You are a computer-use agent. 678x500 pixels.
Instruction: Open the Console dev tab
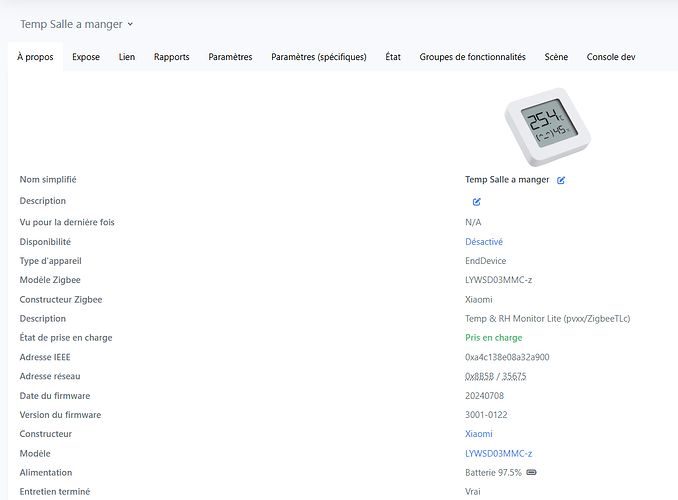(610, 57)
